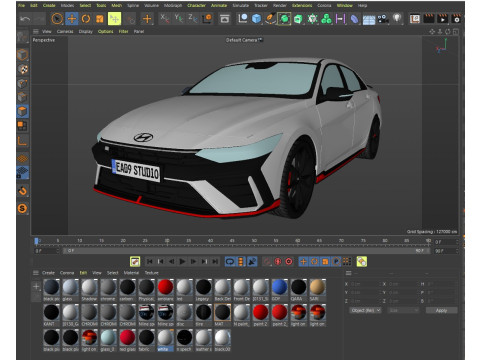Open the material manager Texture menu
The image size is (480, 360).
pos(152,273)
